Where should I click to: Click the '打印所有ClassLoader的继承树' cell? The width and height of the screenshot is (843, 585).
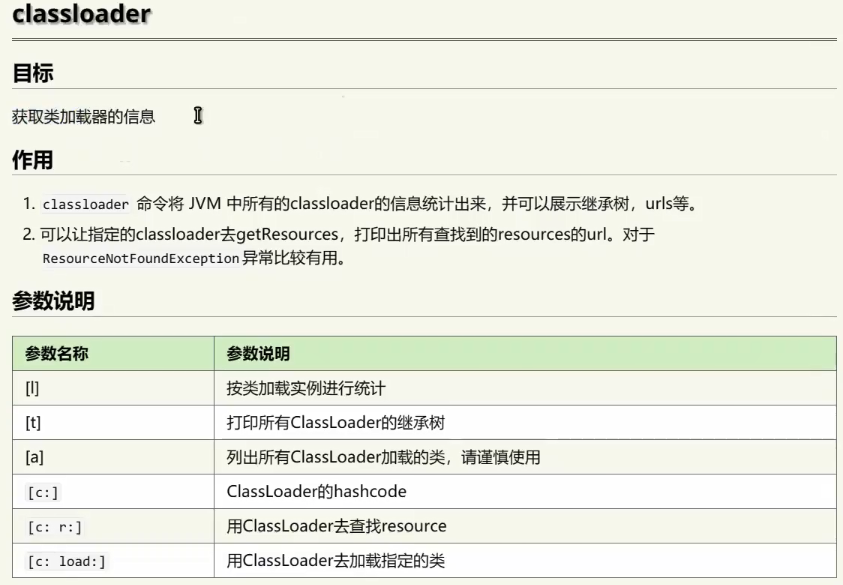(x=525, y=423)
